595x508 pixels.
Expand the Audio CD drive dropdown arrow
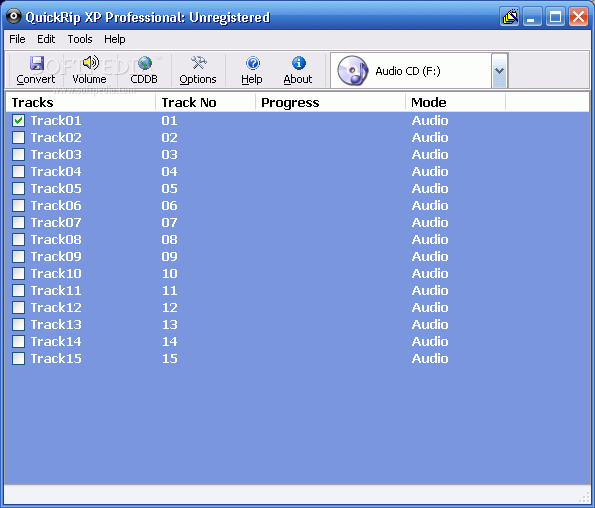coord(499,71)
